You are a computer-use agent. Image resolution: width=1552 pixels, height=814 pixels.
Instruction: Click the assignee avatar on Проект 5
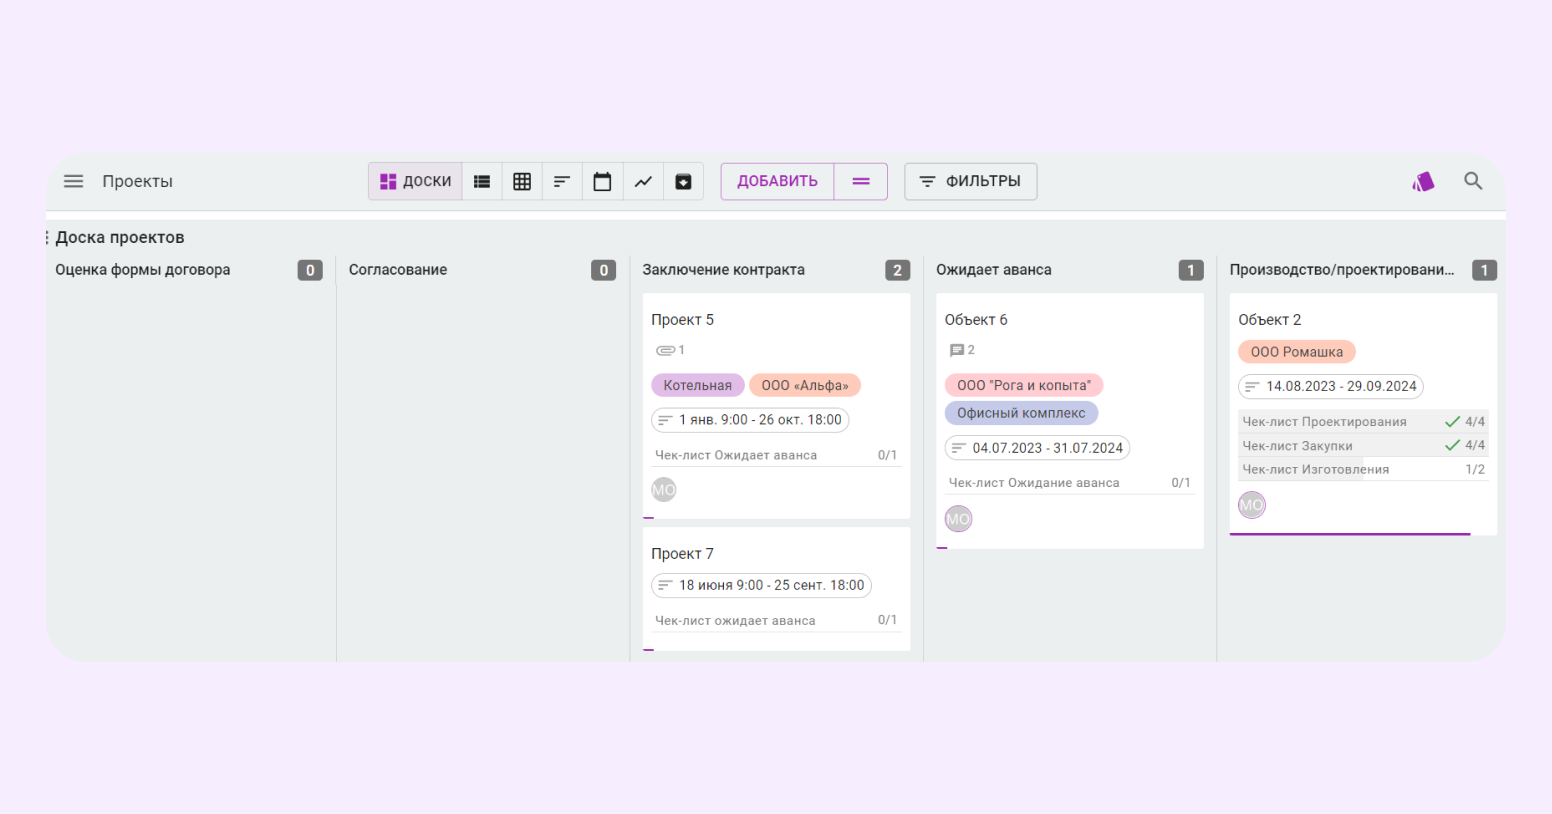click(664, 490)
